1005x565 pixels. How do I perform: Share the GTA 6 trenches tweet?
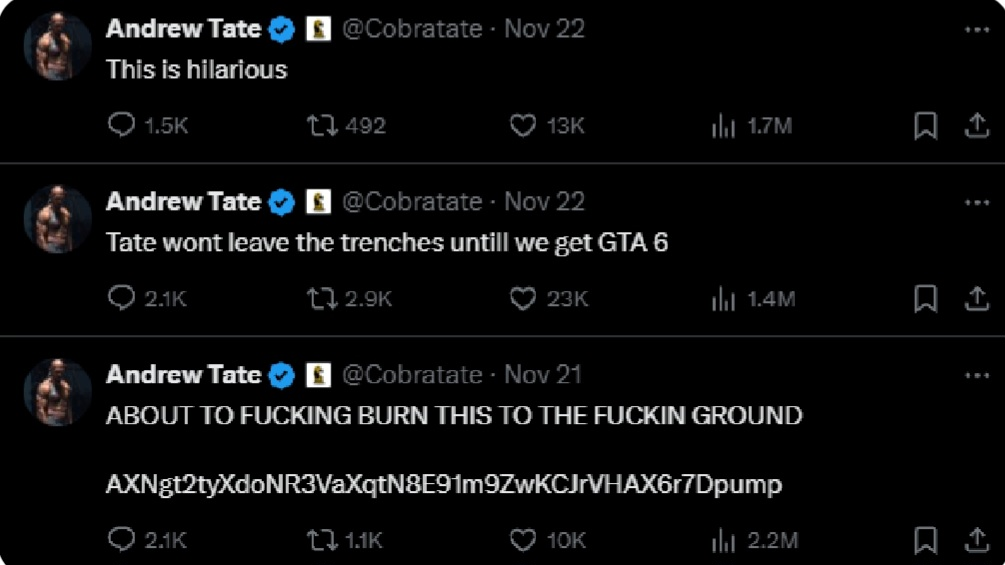click(976, 298)
